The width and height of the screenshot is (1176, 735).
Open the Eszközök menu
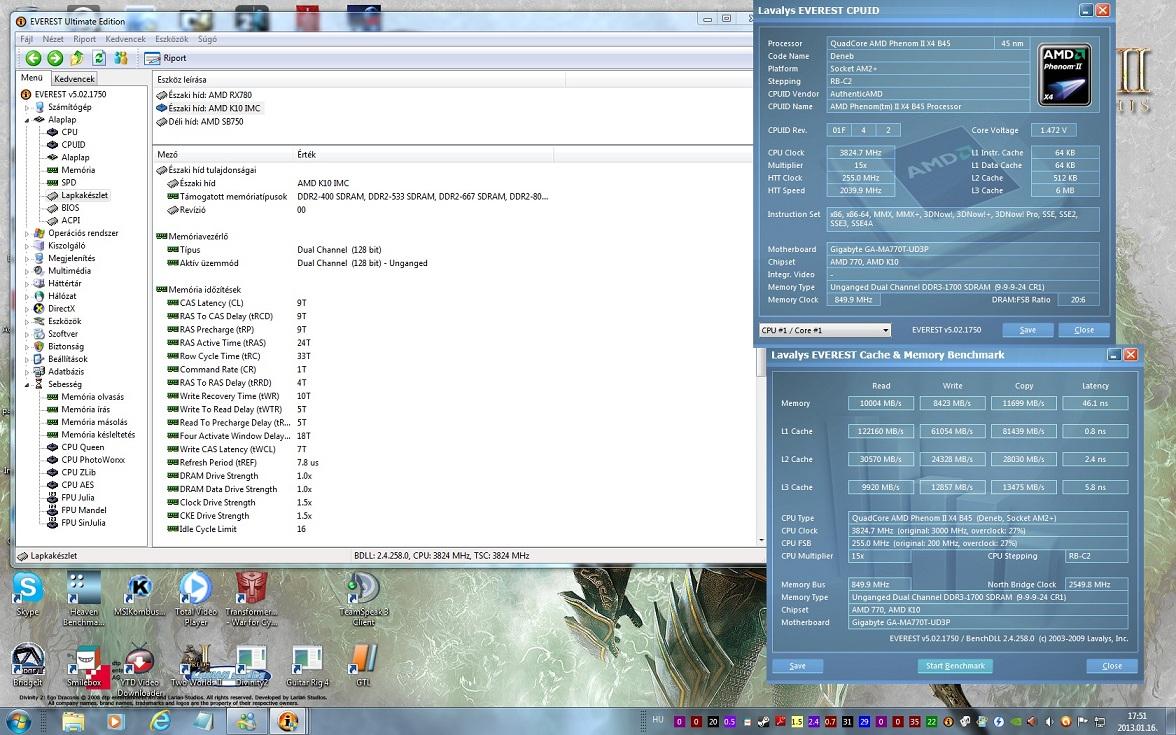tap(172, 39)
